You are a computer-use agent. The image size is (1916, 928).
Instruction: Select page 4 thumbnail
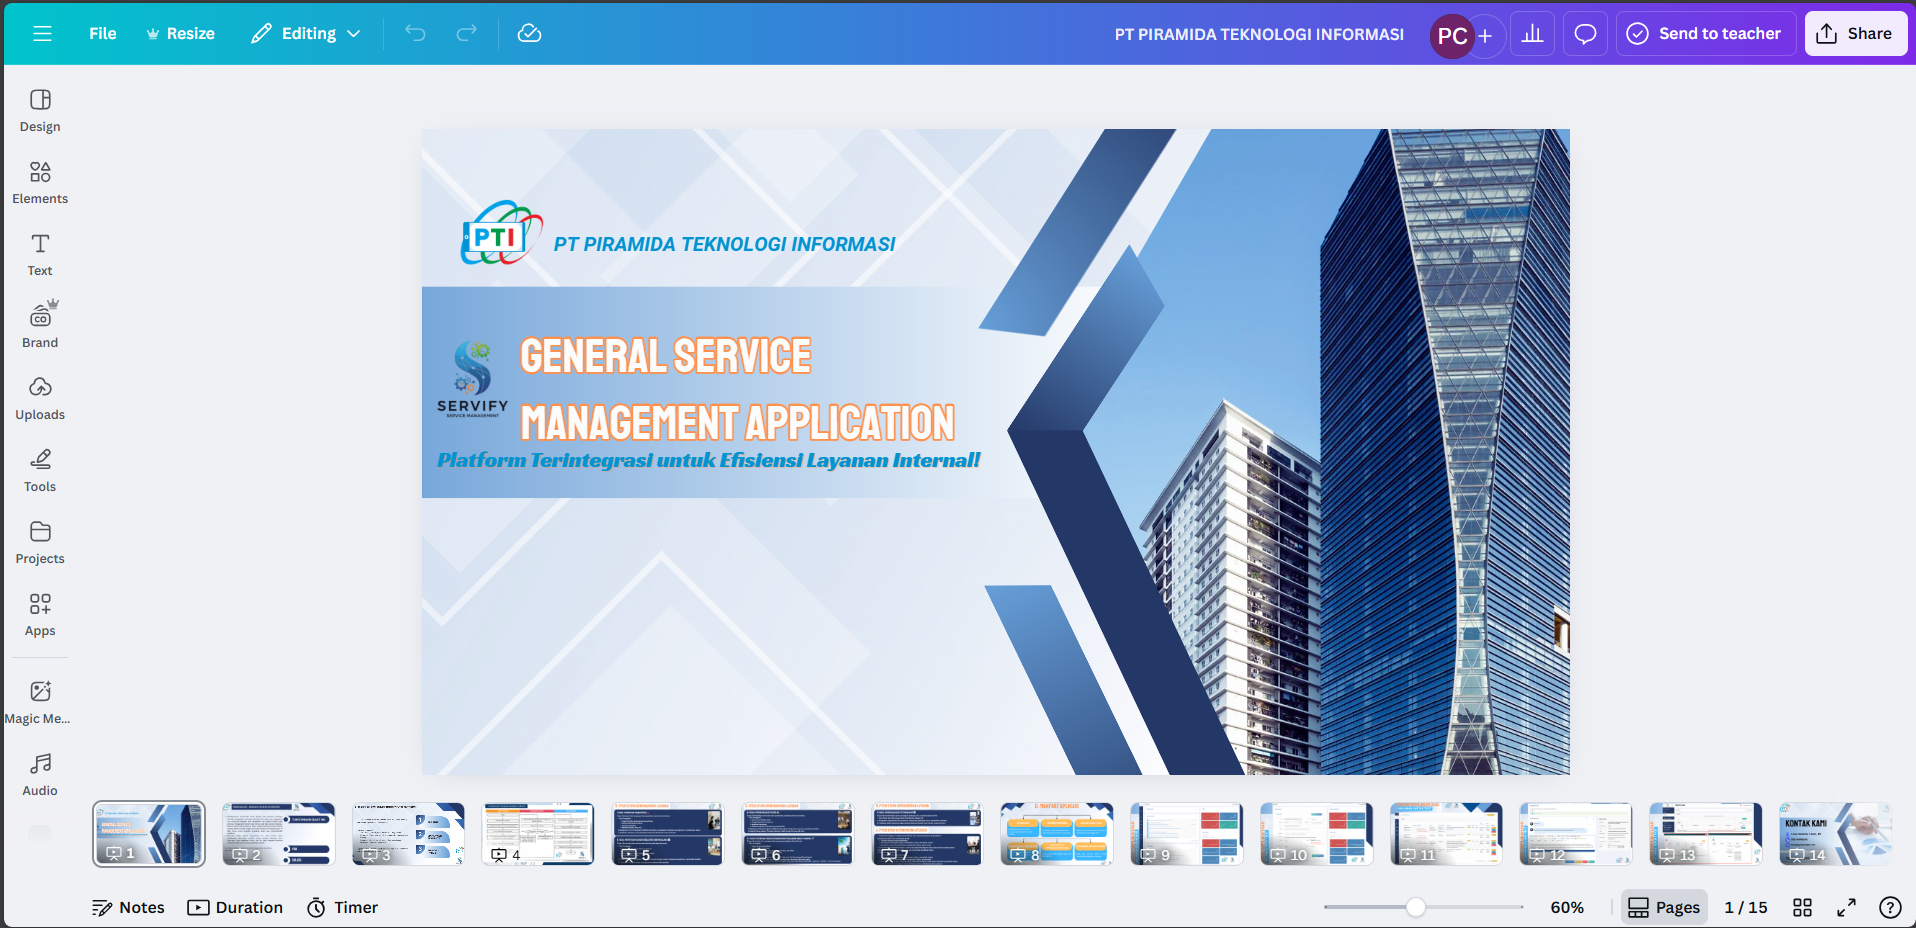[538, 833]
